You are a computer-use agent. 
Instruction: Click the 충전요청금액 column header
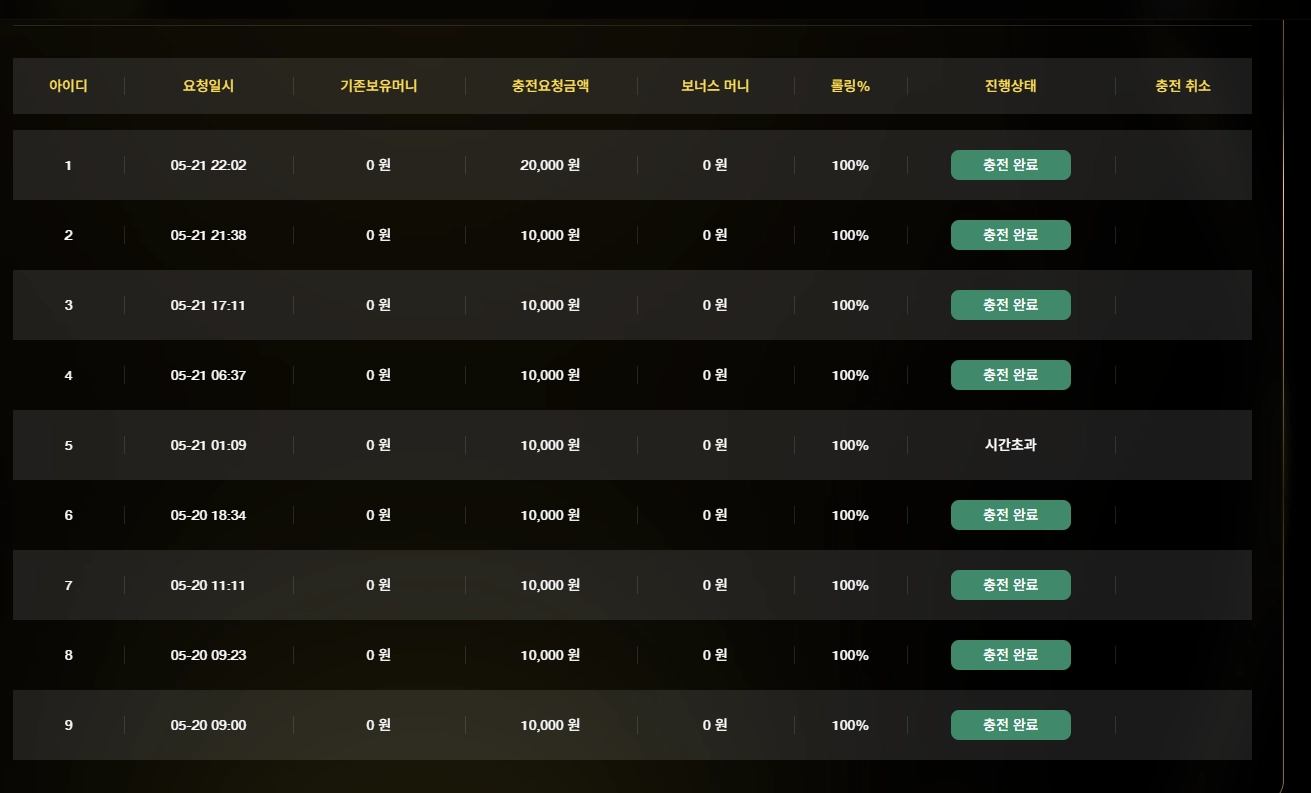[x=550, y=86]
